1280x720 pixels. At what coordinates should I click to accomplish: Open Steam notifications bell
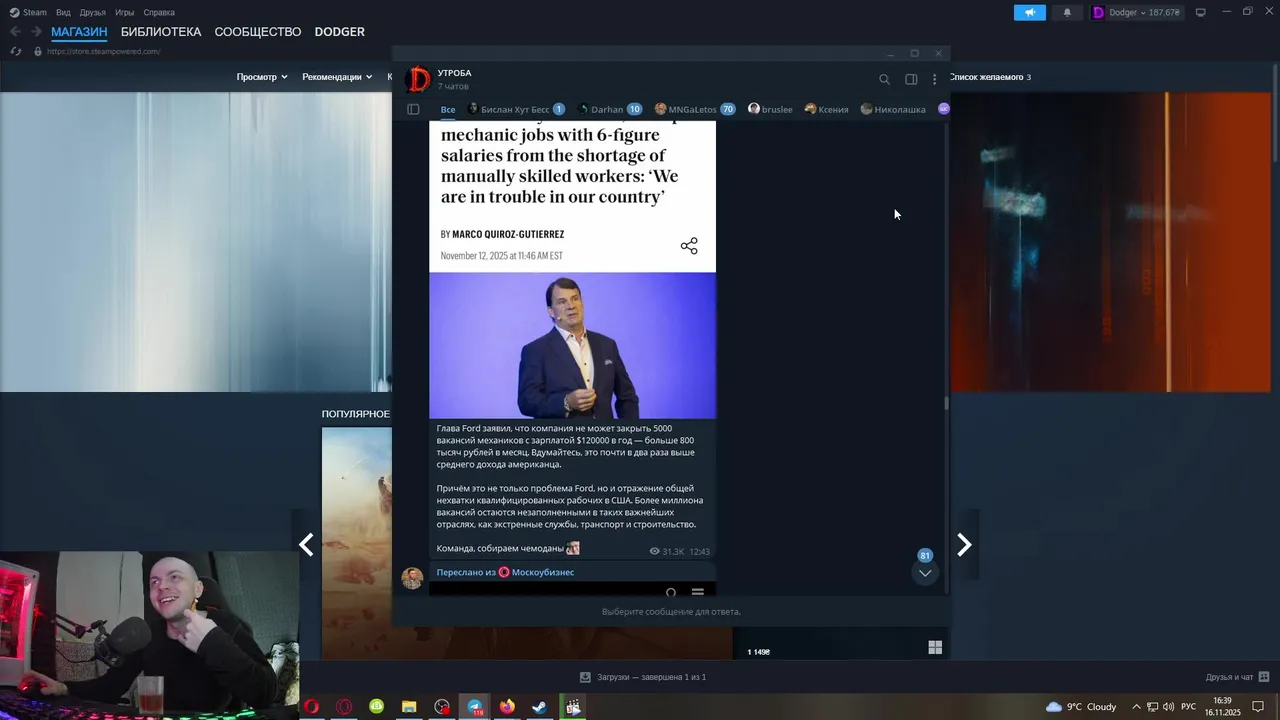click(1067, 12)
